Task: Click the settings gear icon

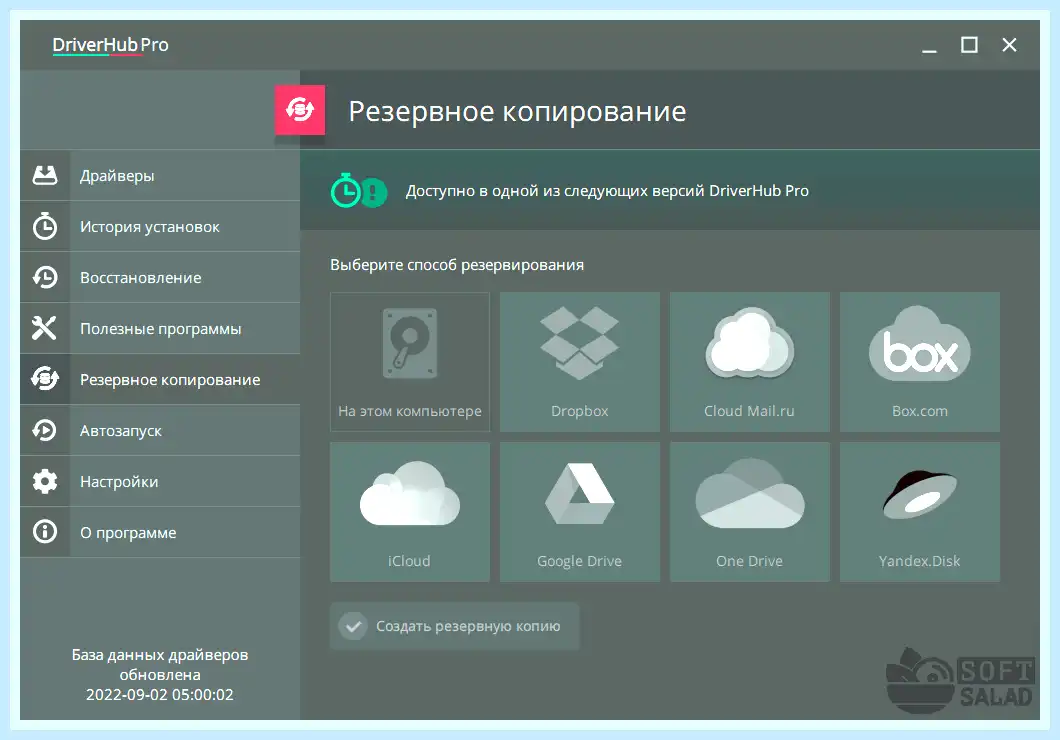Action: 45,481
